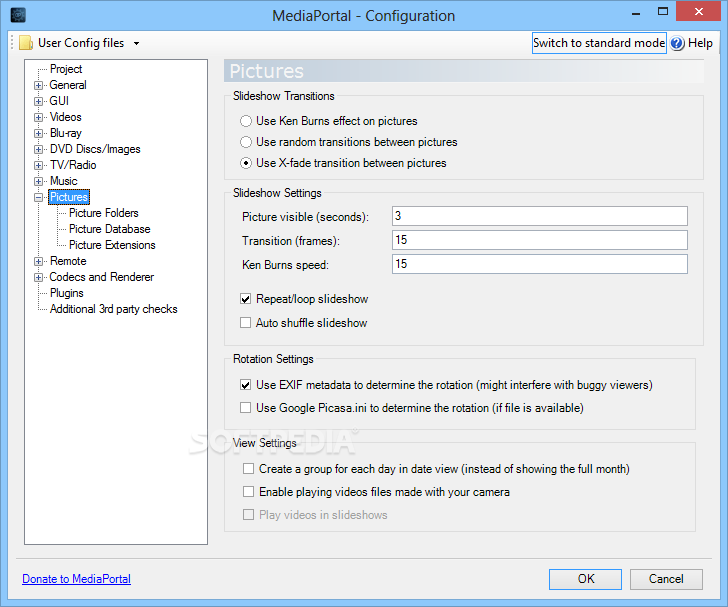Select Plugins in the settings tree
Viewport: 728px width, 607px height.
67,293
